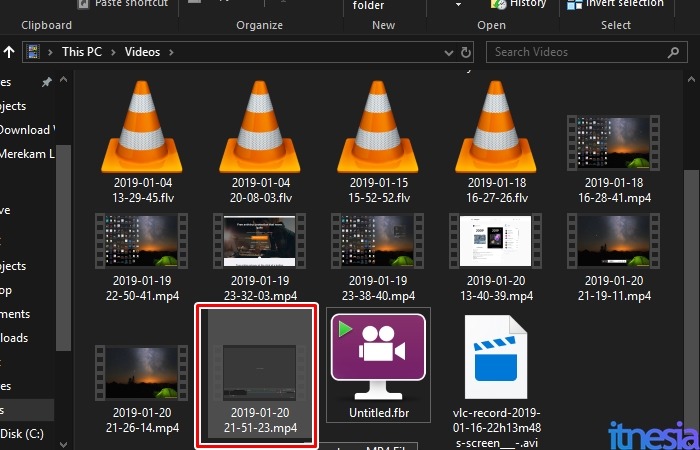Click Paste shortcut in Clipboard group
The width and height of the screenshot is (700, 450).
coord(123,4)
